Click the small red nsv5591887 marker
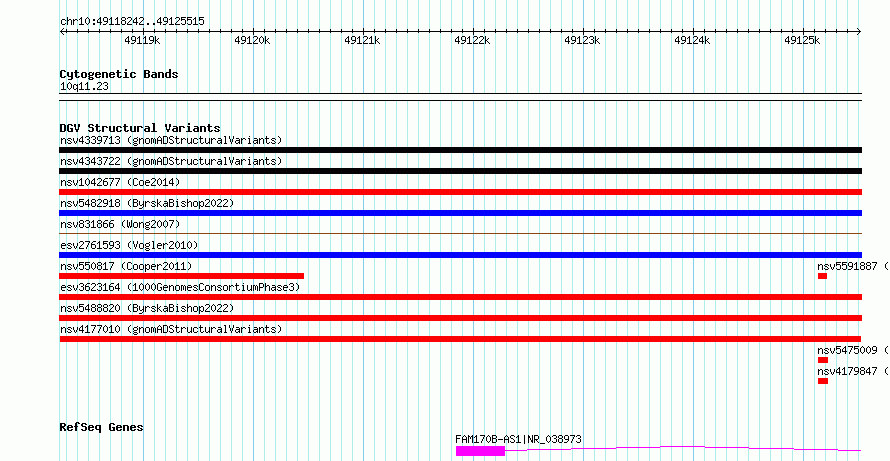Image resolution: width=890 pixels, height=461 pixels. pos(822,276)
